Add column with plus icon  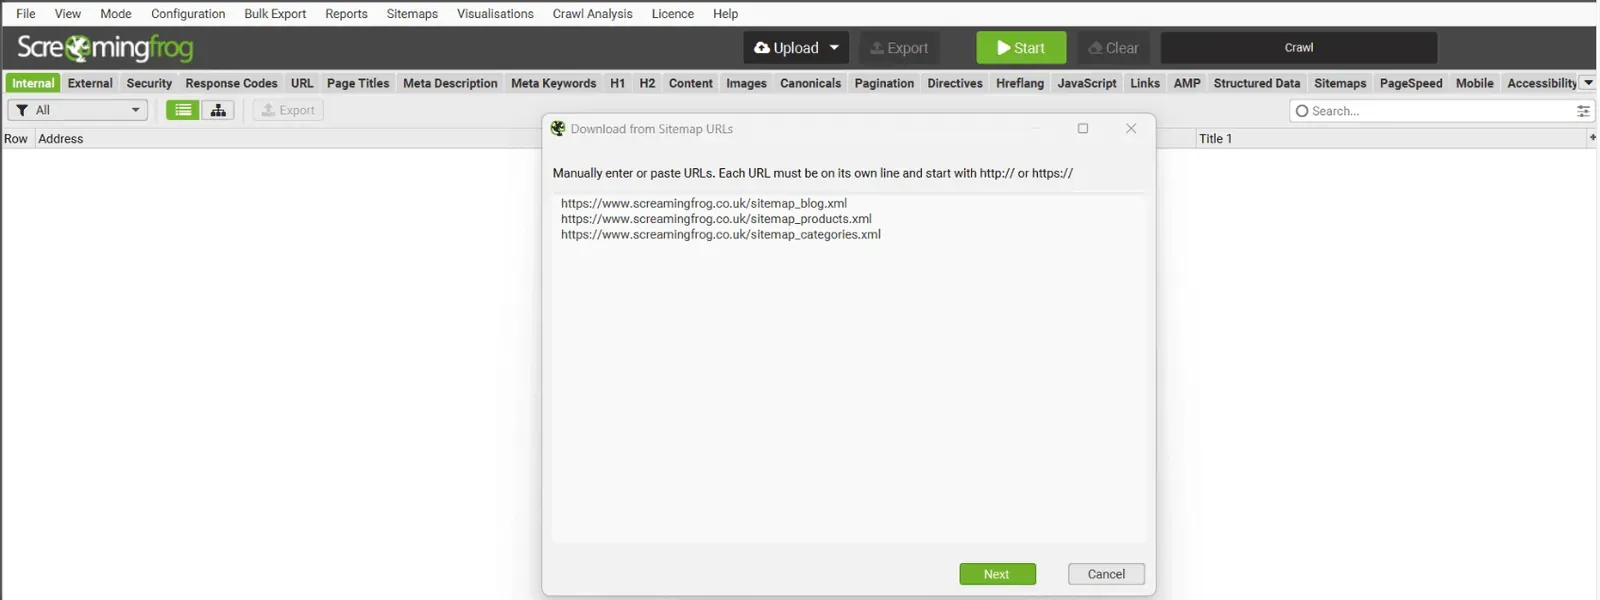pos(1592,137)
